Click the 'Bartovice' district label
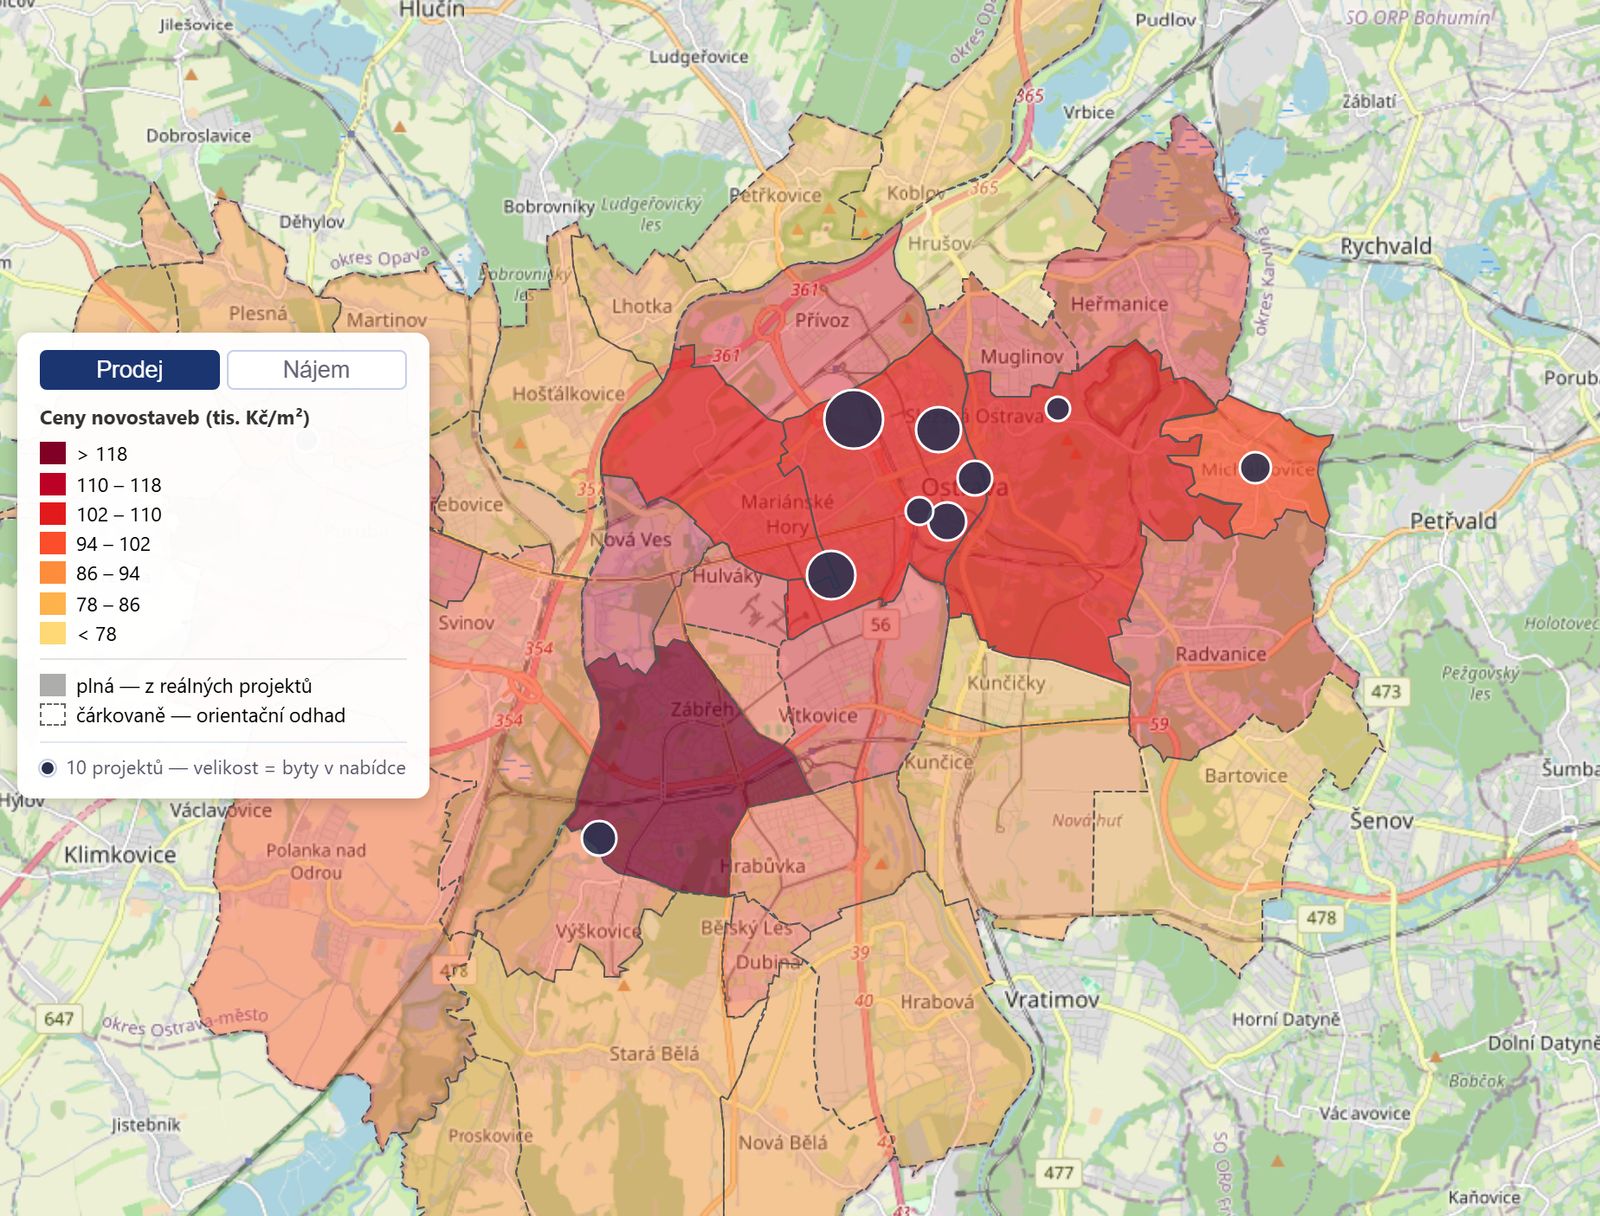Screen dimensions: 1600x1216 (1246, 775)
